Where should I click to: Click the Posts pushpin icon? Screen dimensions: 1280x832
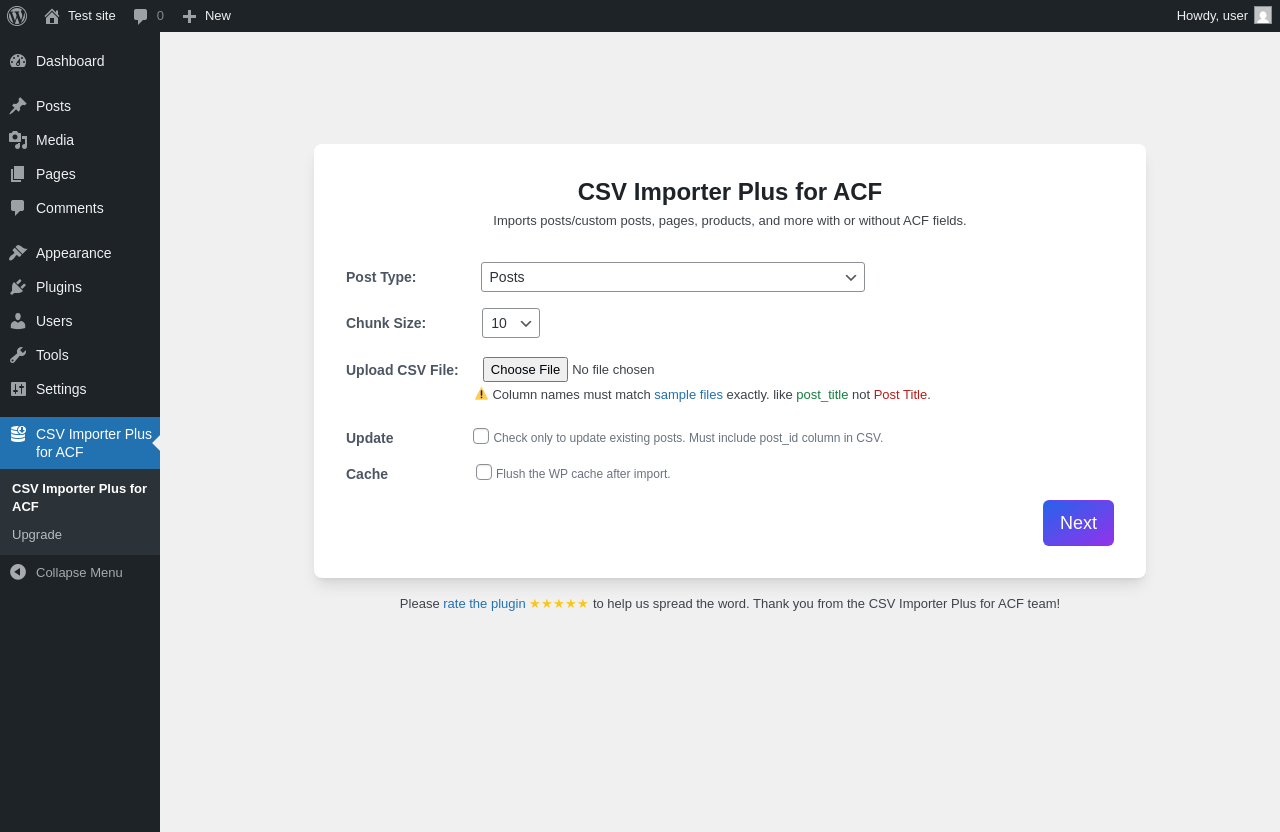click(18, 106)
